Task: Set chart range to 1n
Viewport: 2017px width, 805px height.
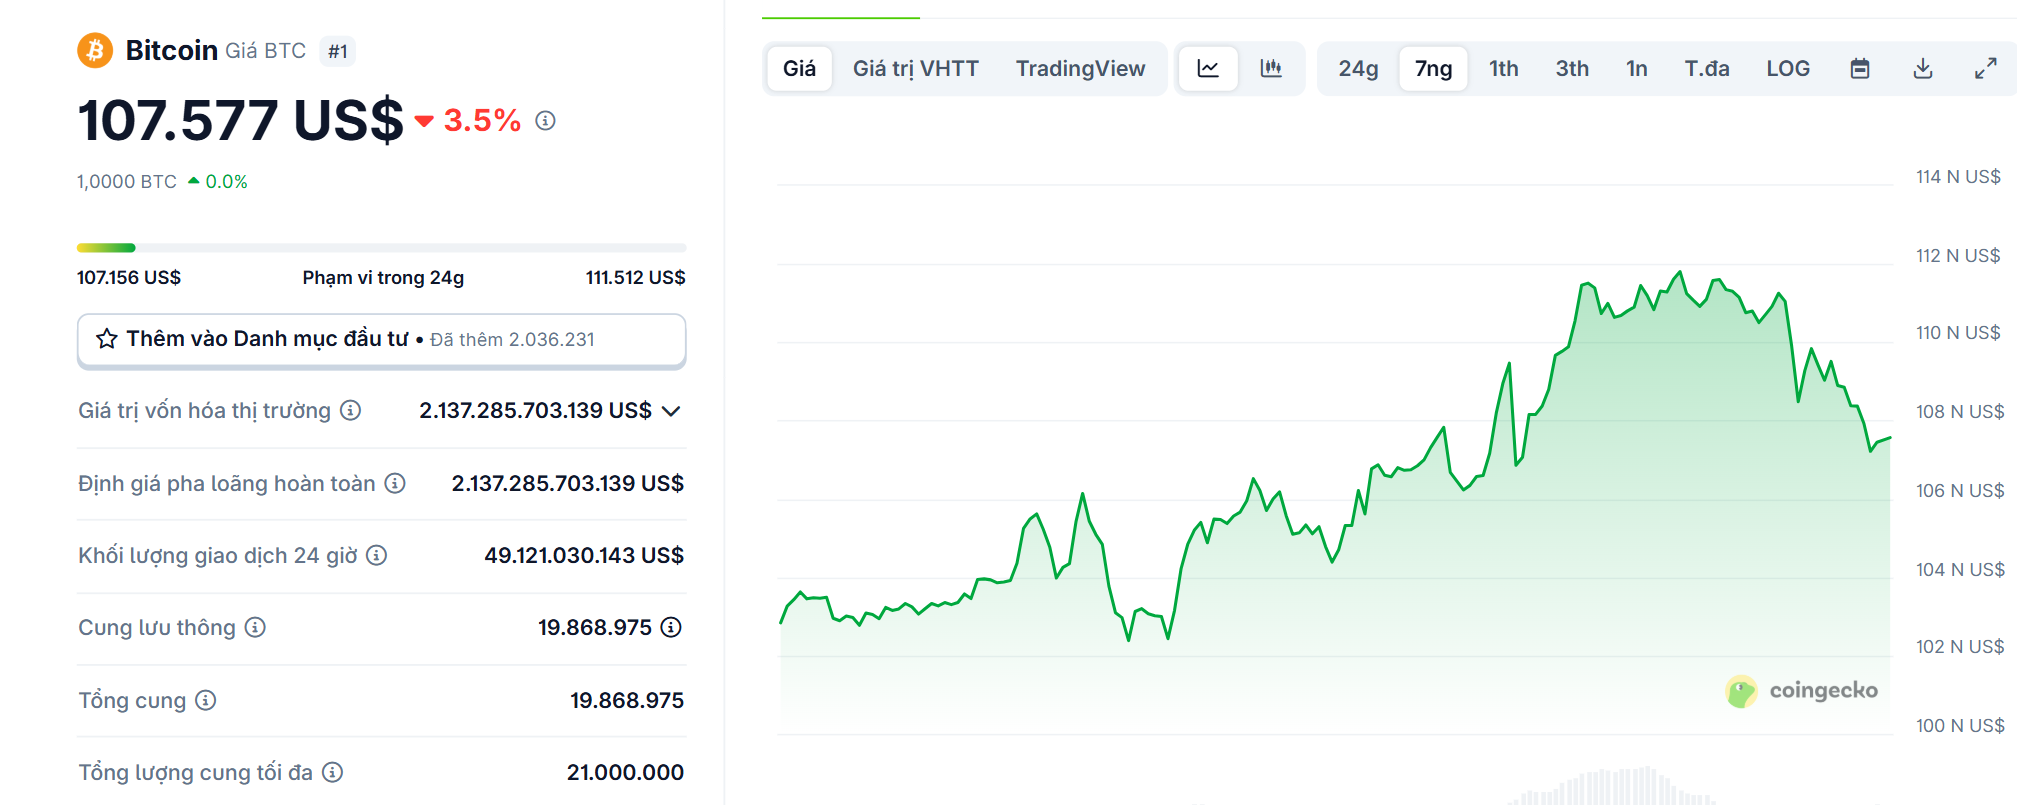Action: pos(1637,68)
